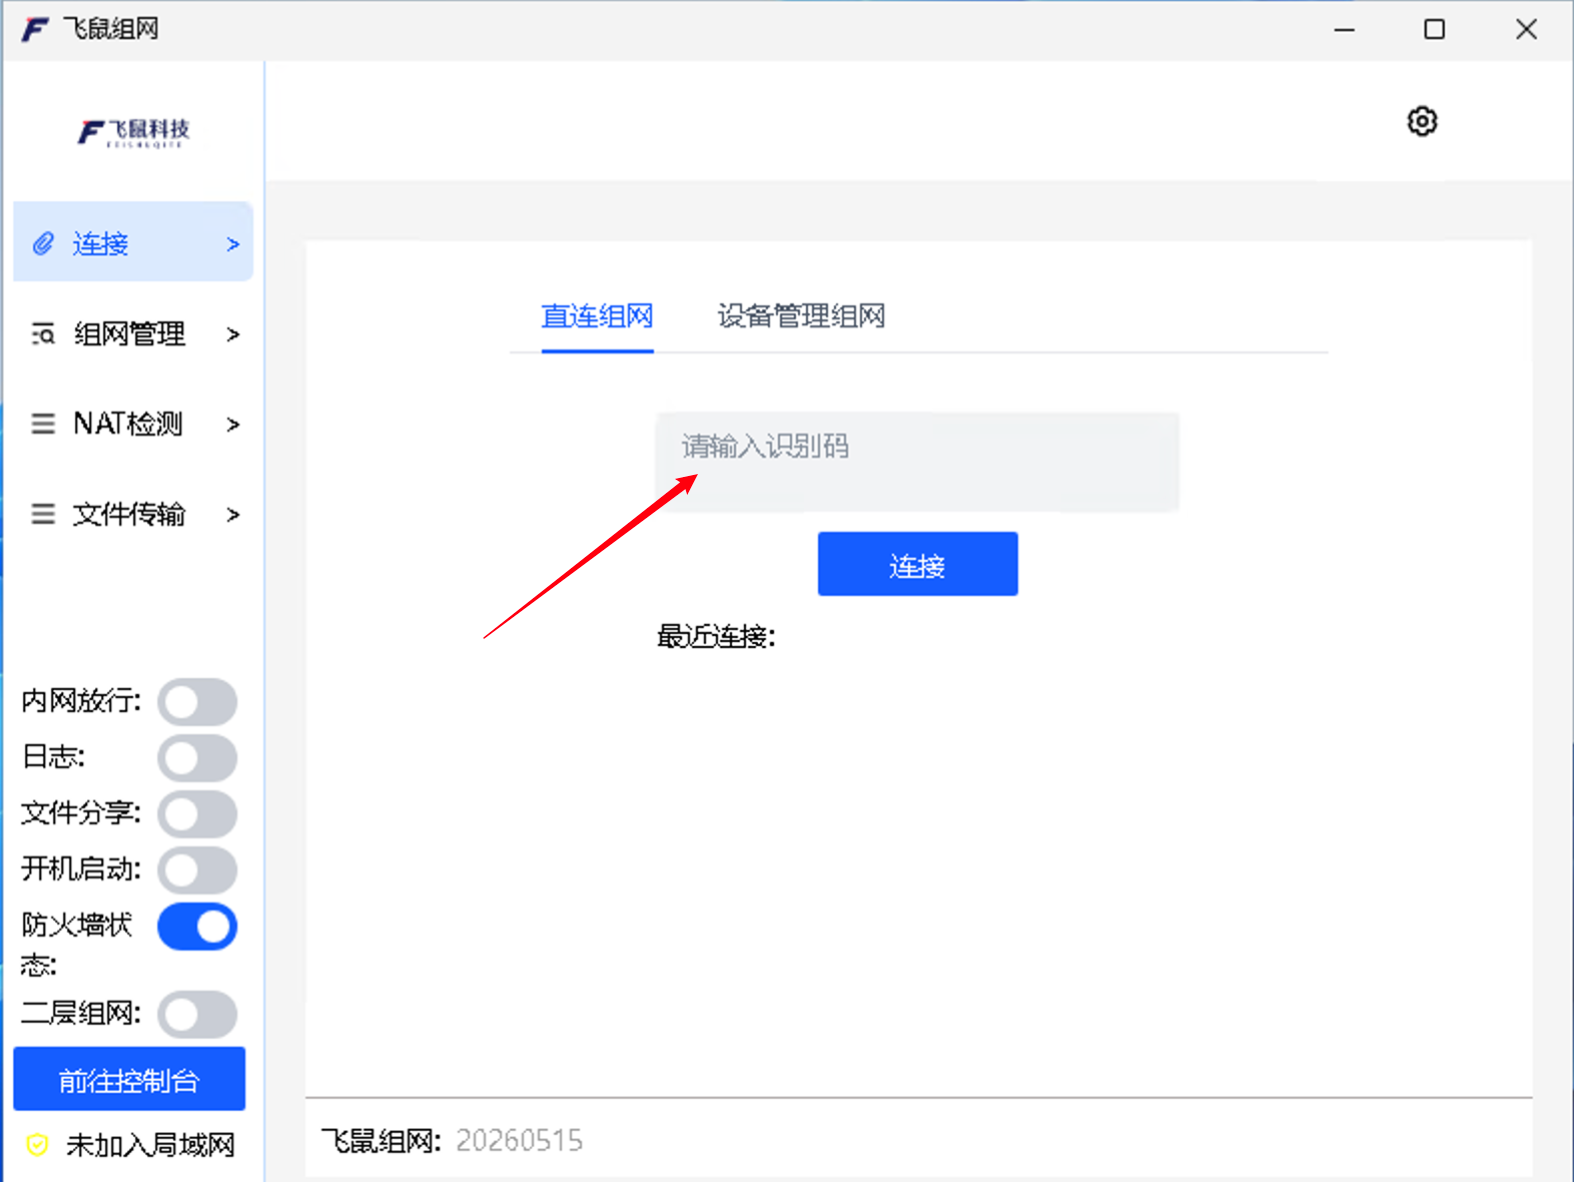This screenshot has width=1574, height=1182.
Task: Toggle the 内网放行 switch
Action: [x=197, y=702]
